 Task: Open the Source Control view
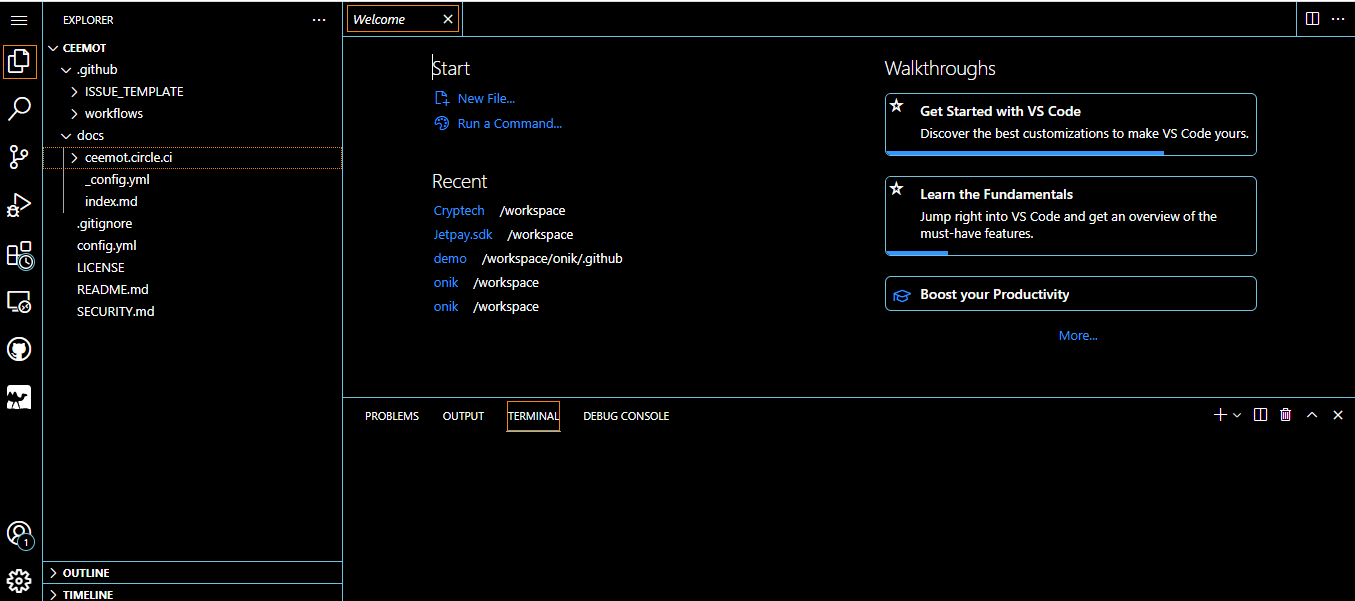point(19,156)
